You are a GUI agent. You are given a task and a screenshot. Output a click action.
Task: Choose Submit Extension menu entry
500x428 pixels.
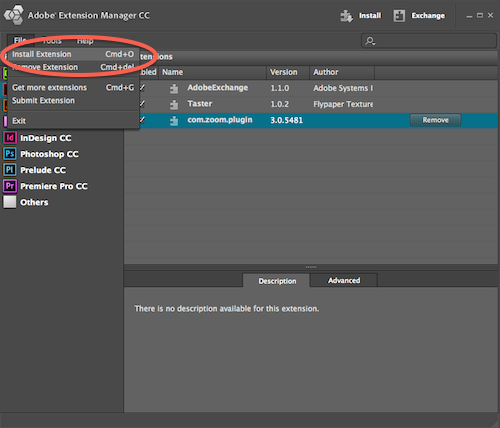point(73,100)
